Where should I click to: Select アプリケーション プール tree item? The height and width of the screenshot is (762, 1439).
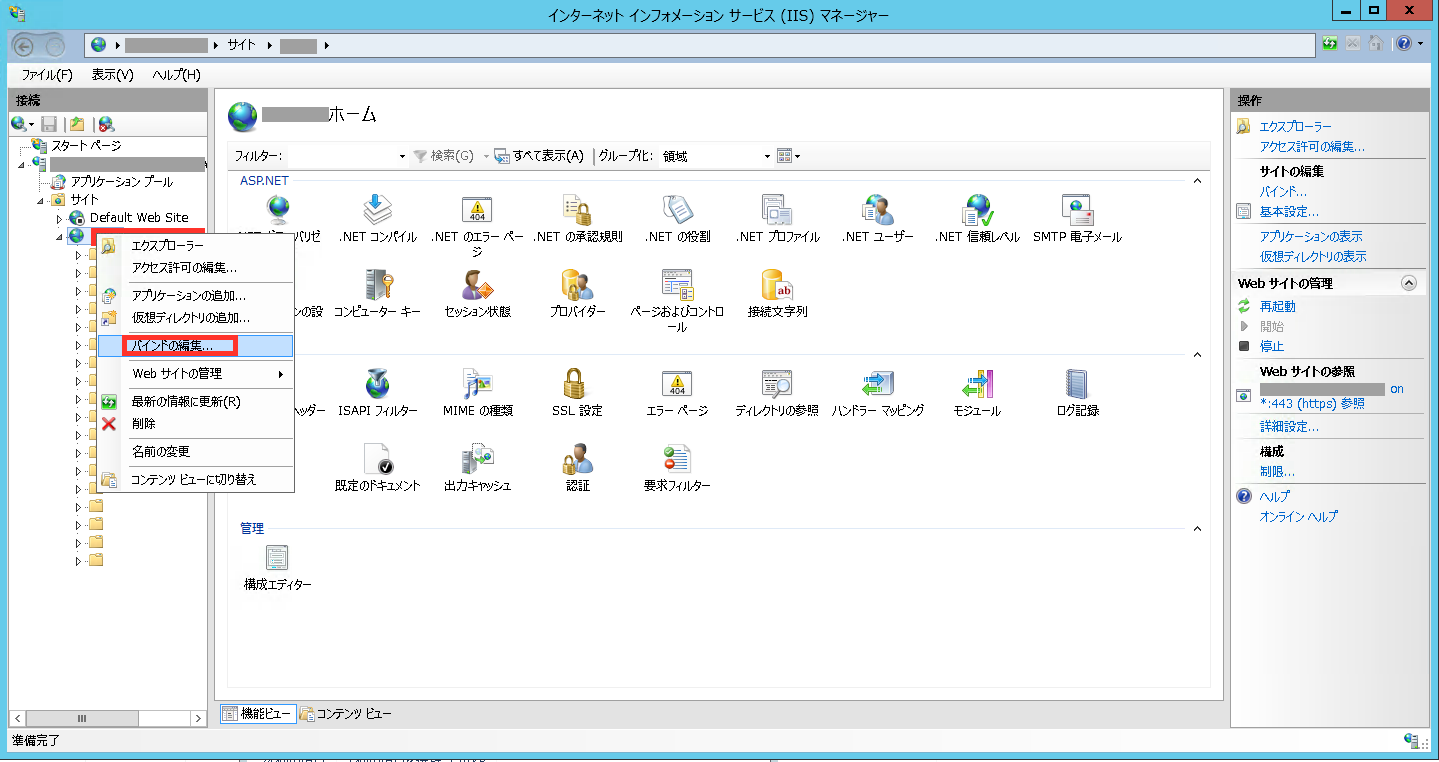[121, 182]
